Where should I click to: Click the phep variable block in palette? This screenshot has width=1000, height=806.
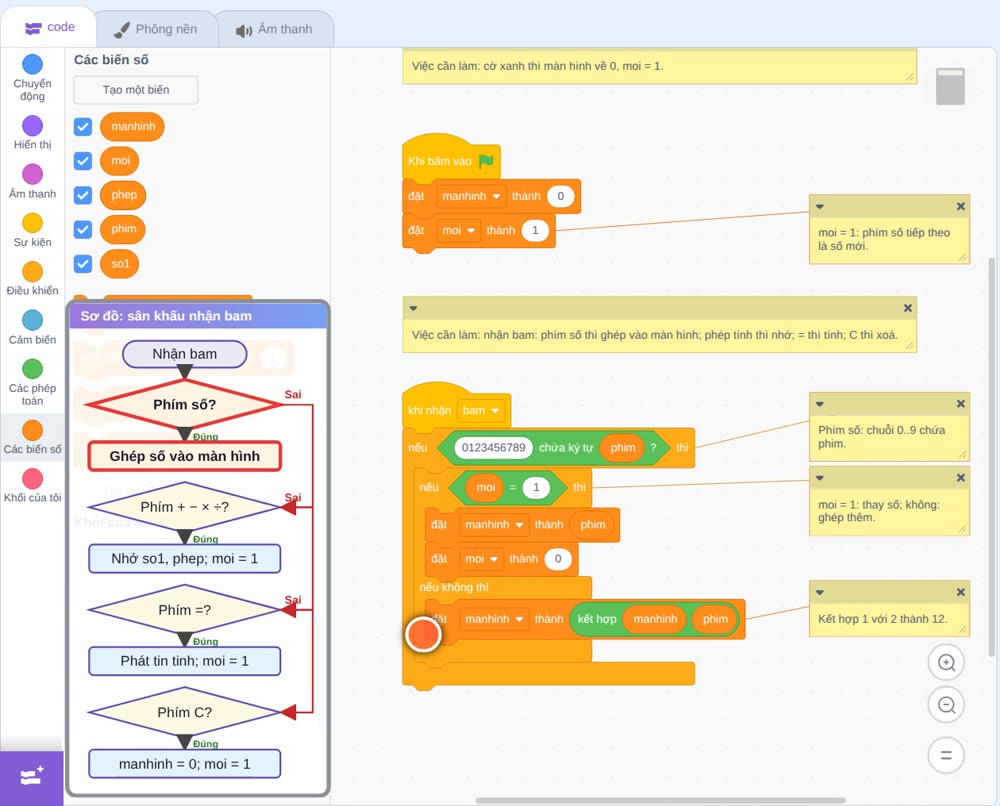[123, 195]
